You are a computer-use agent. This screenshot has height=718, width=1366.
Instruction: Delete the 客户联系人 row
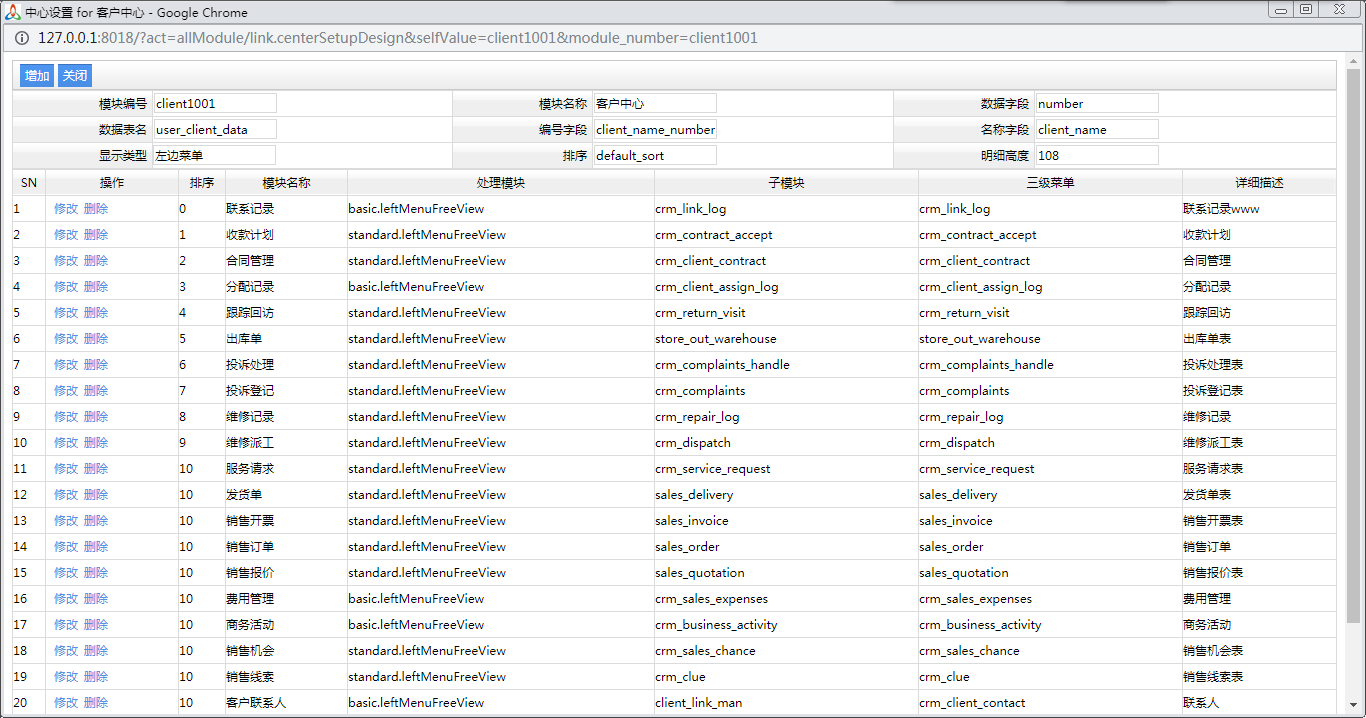tap(96, 703)
